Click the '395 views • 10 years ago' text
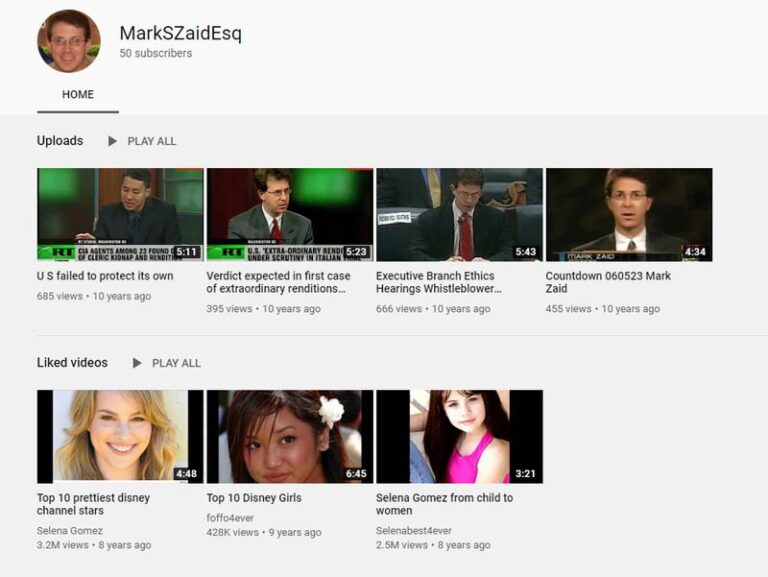 (x=264, y=309)
